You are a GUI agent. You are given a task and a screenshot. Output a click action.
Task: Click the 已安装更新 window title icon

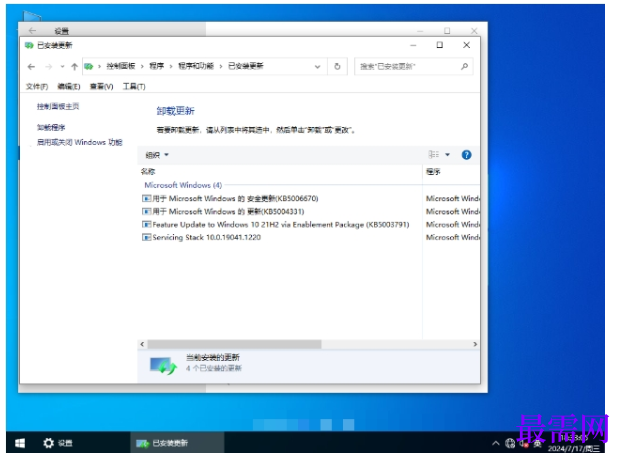pos(29,45)
